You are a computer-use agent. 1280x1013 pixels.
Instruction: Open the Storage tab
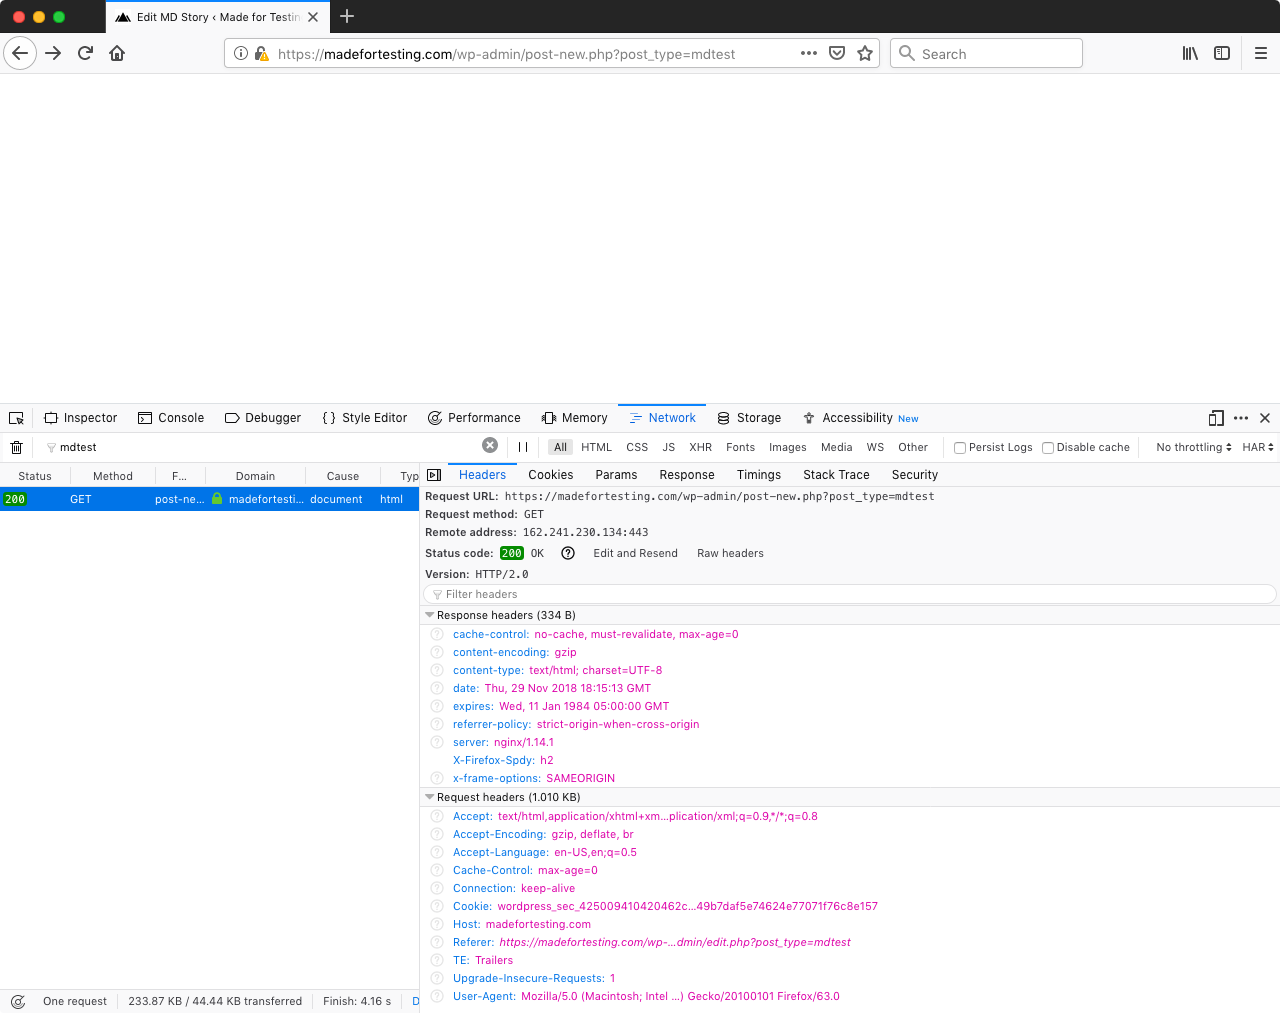(x=749, y=418)
